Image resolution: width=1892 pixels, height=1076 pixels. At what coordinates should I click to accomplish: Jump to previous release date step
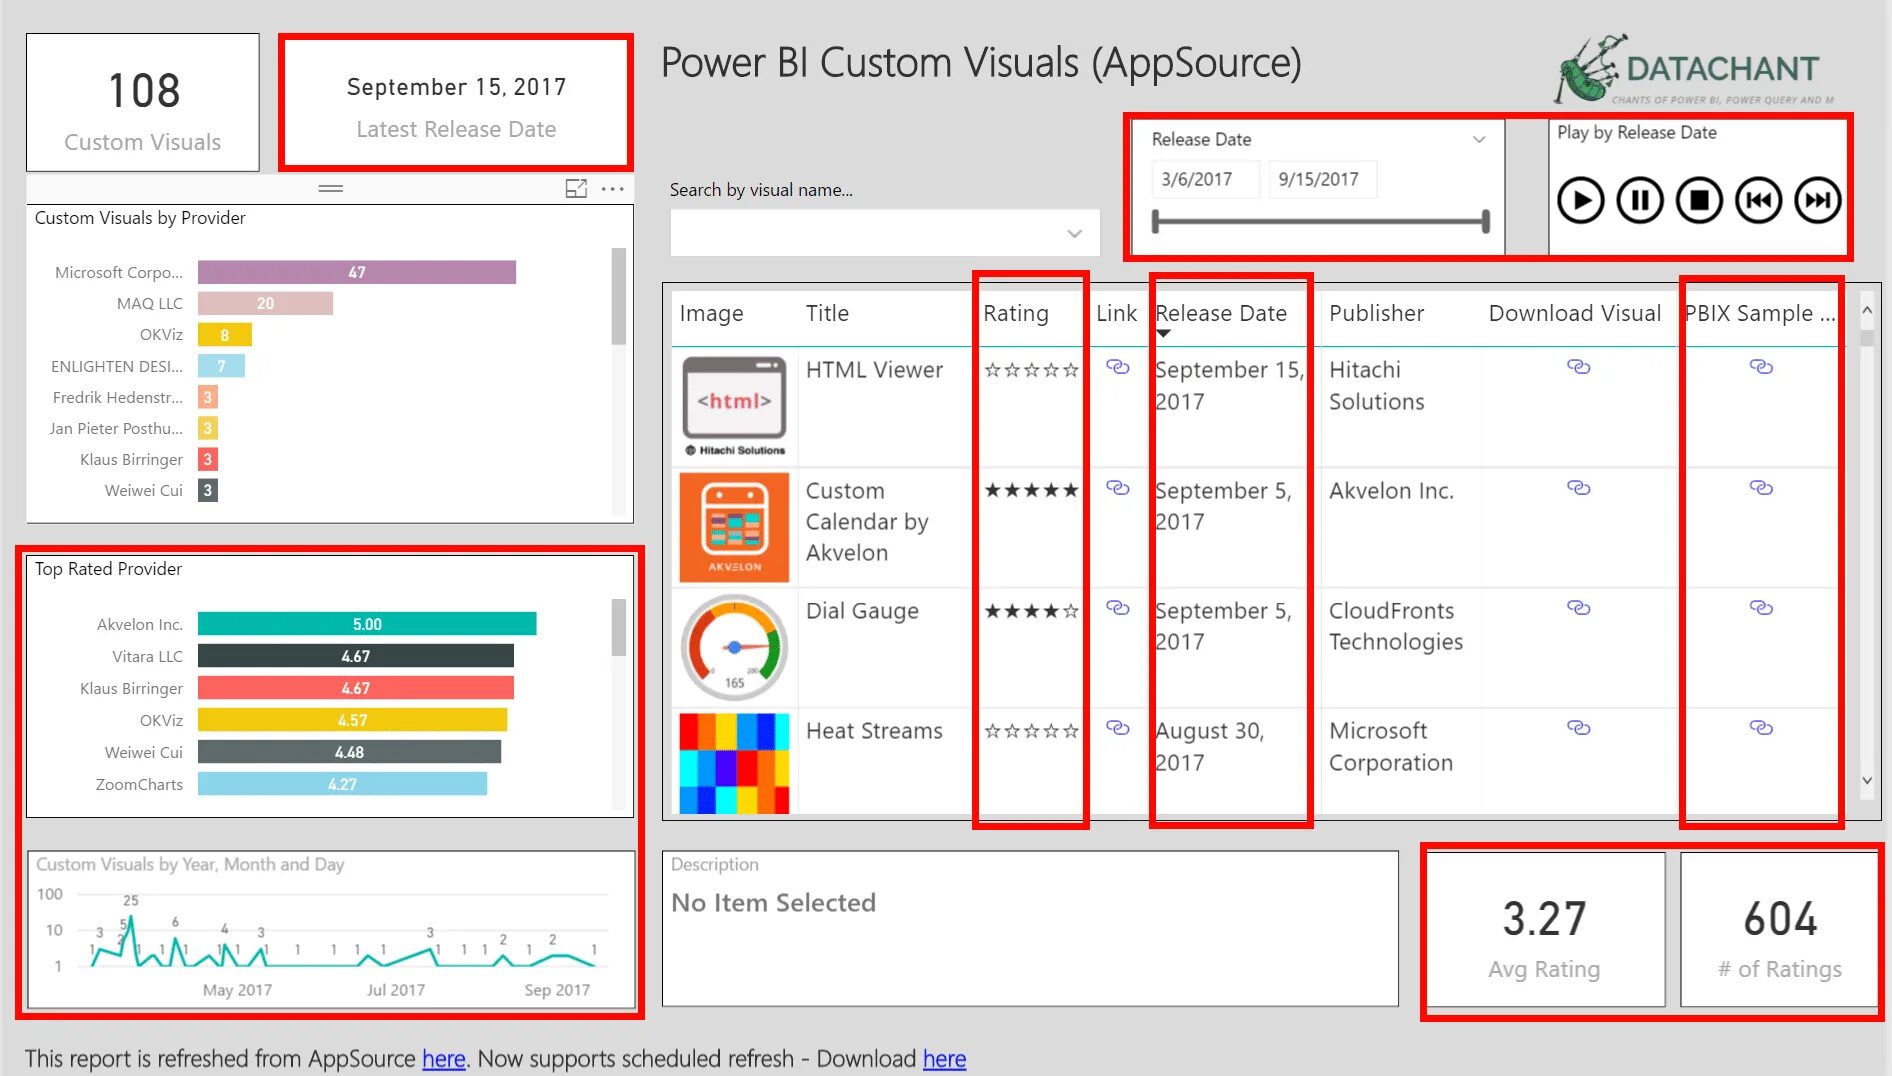click(x=1758, y=200)
